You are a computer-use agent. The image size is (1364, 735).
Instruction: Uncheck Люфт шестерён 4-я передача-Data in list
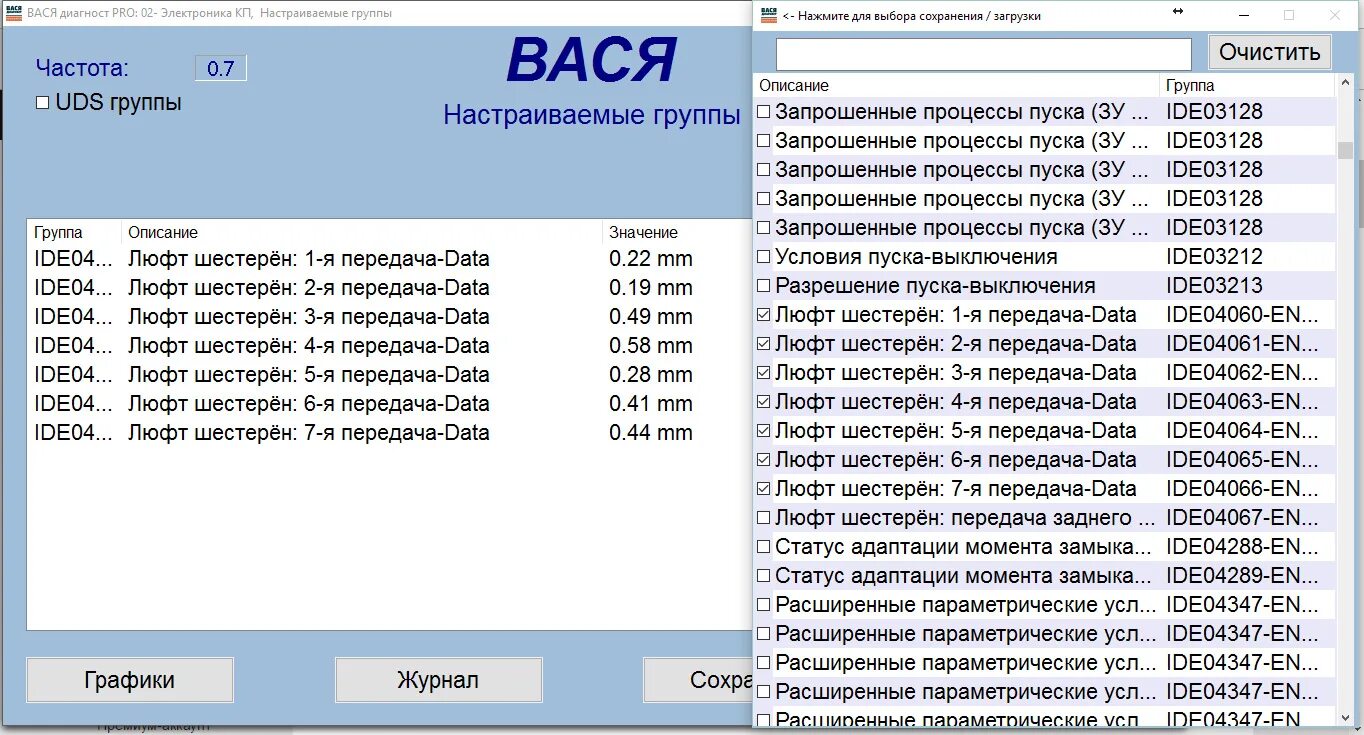tap(764, 402)
